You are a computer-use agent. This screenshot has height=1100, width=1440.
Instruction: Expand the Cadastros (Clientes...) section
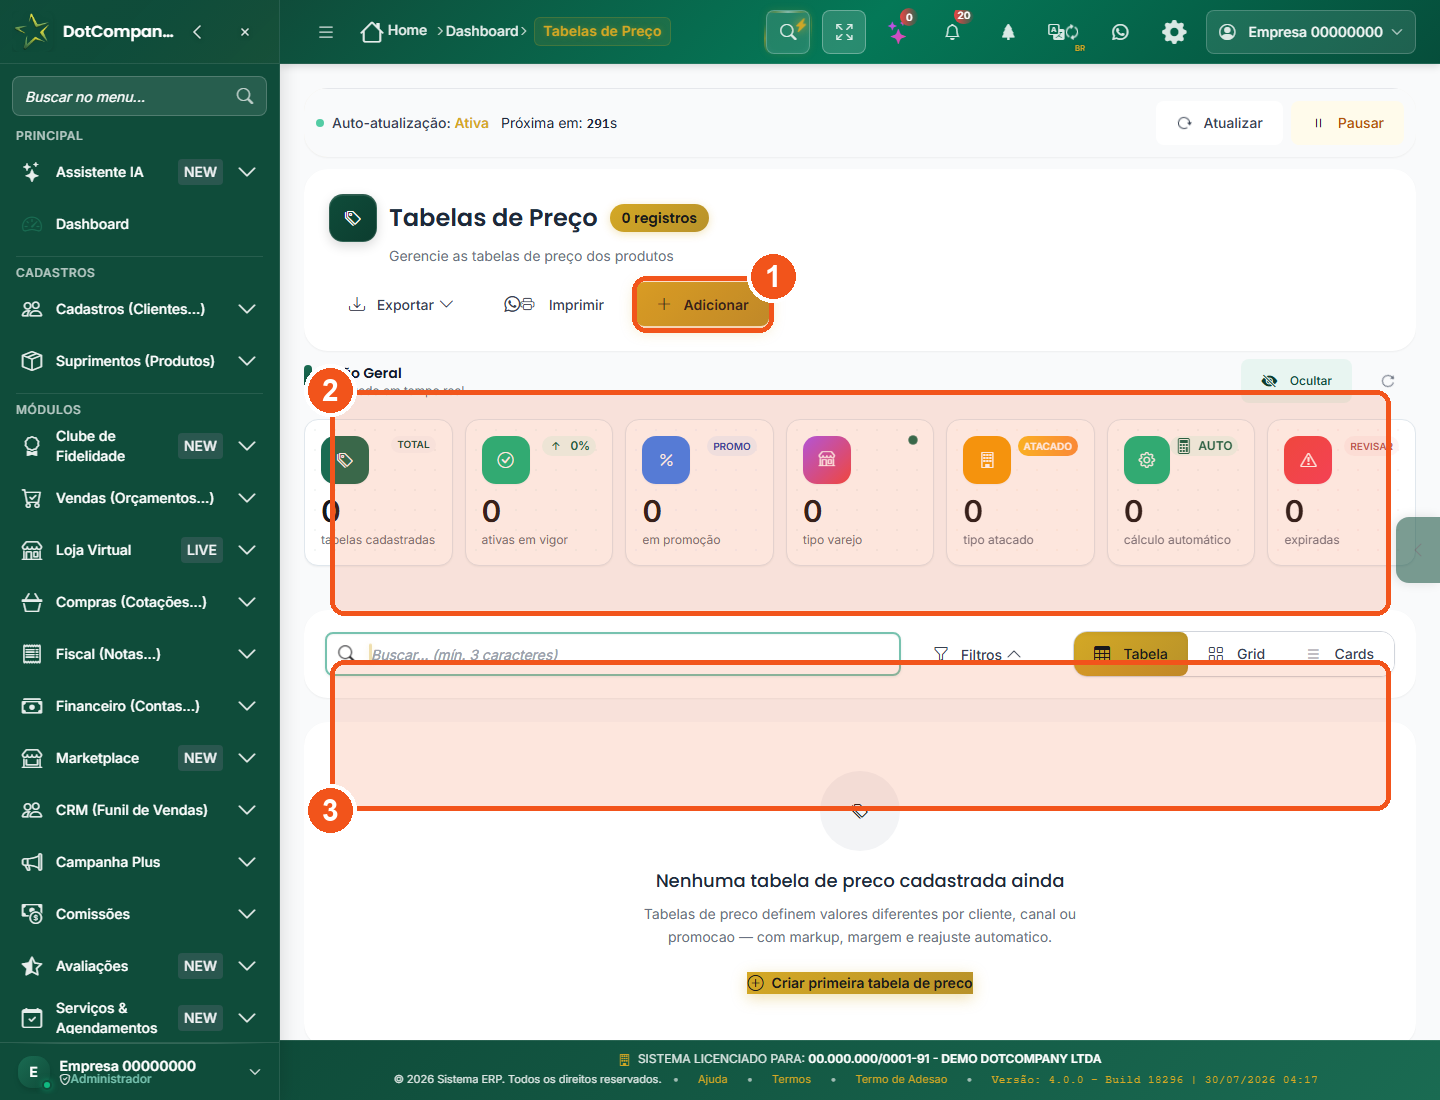point(247,309)
